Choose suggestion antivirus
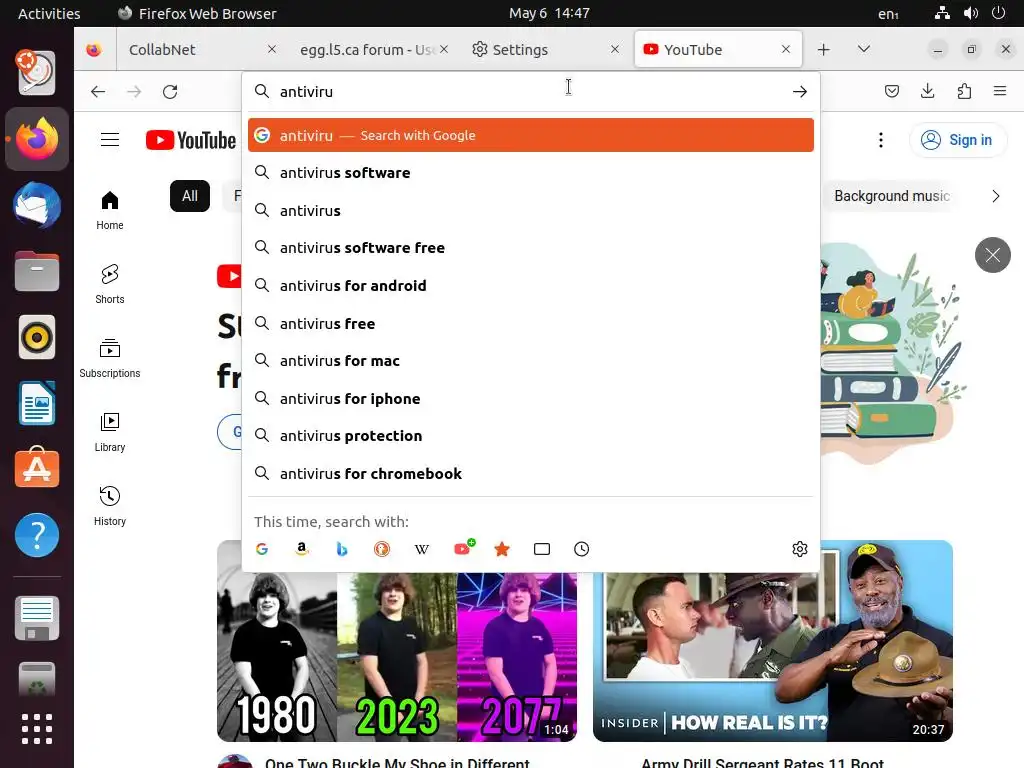 (530, 210)
